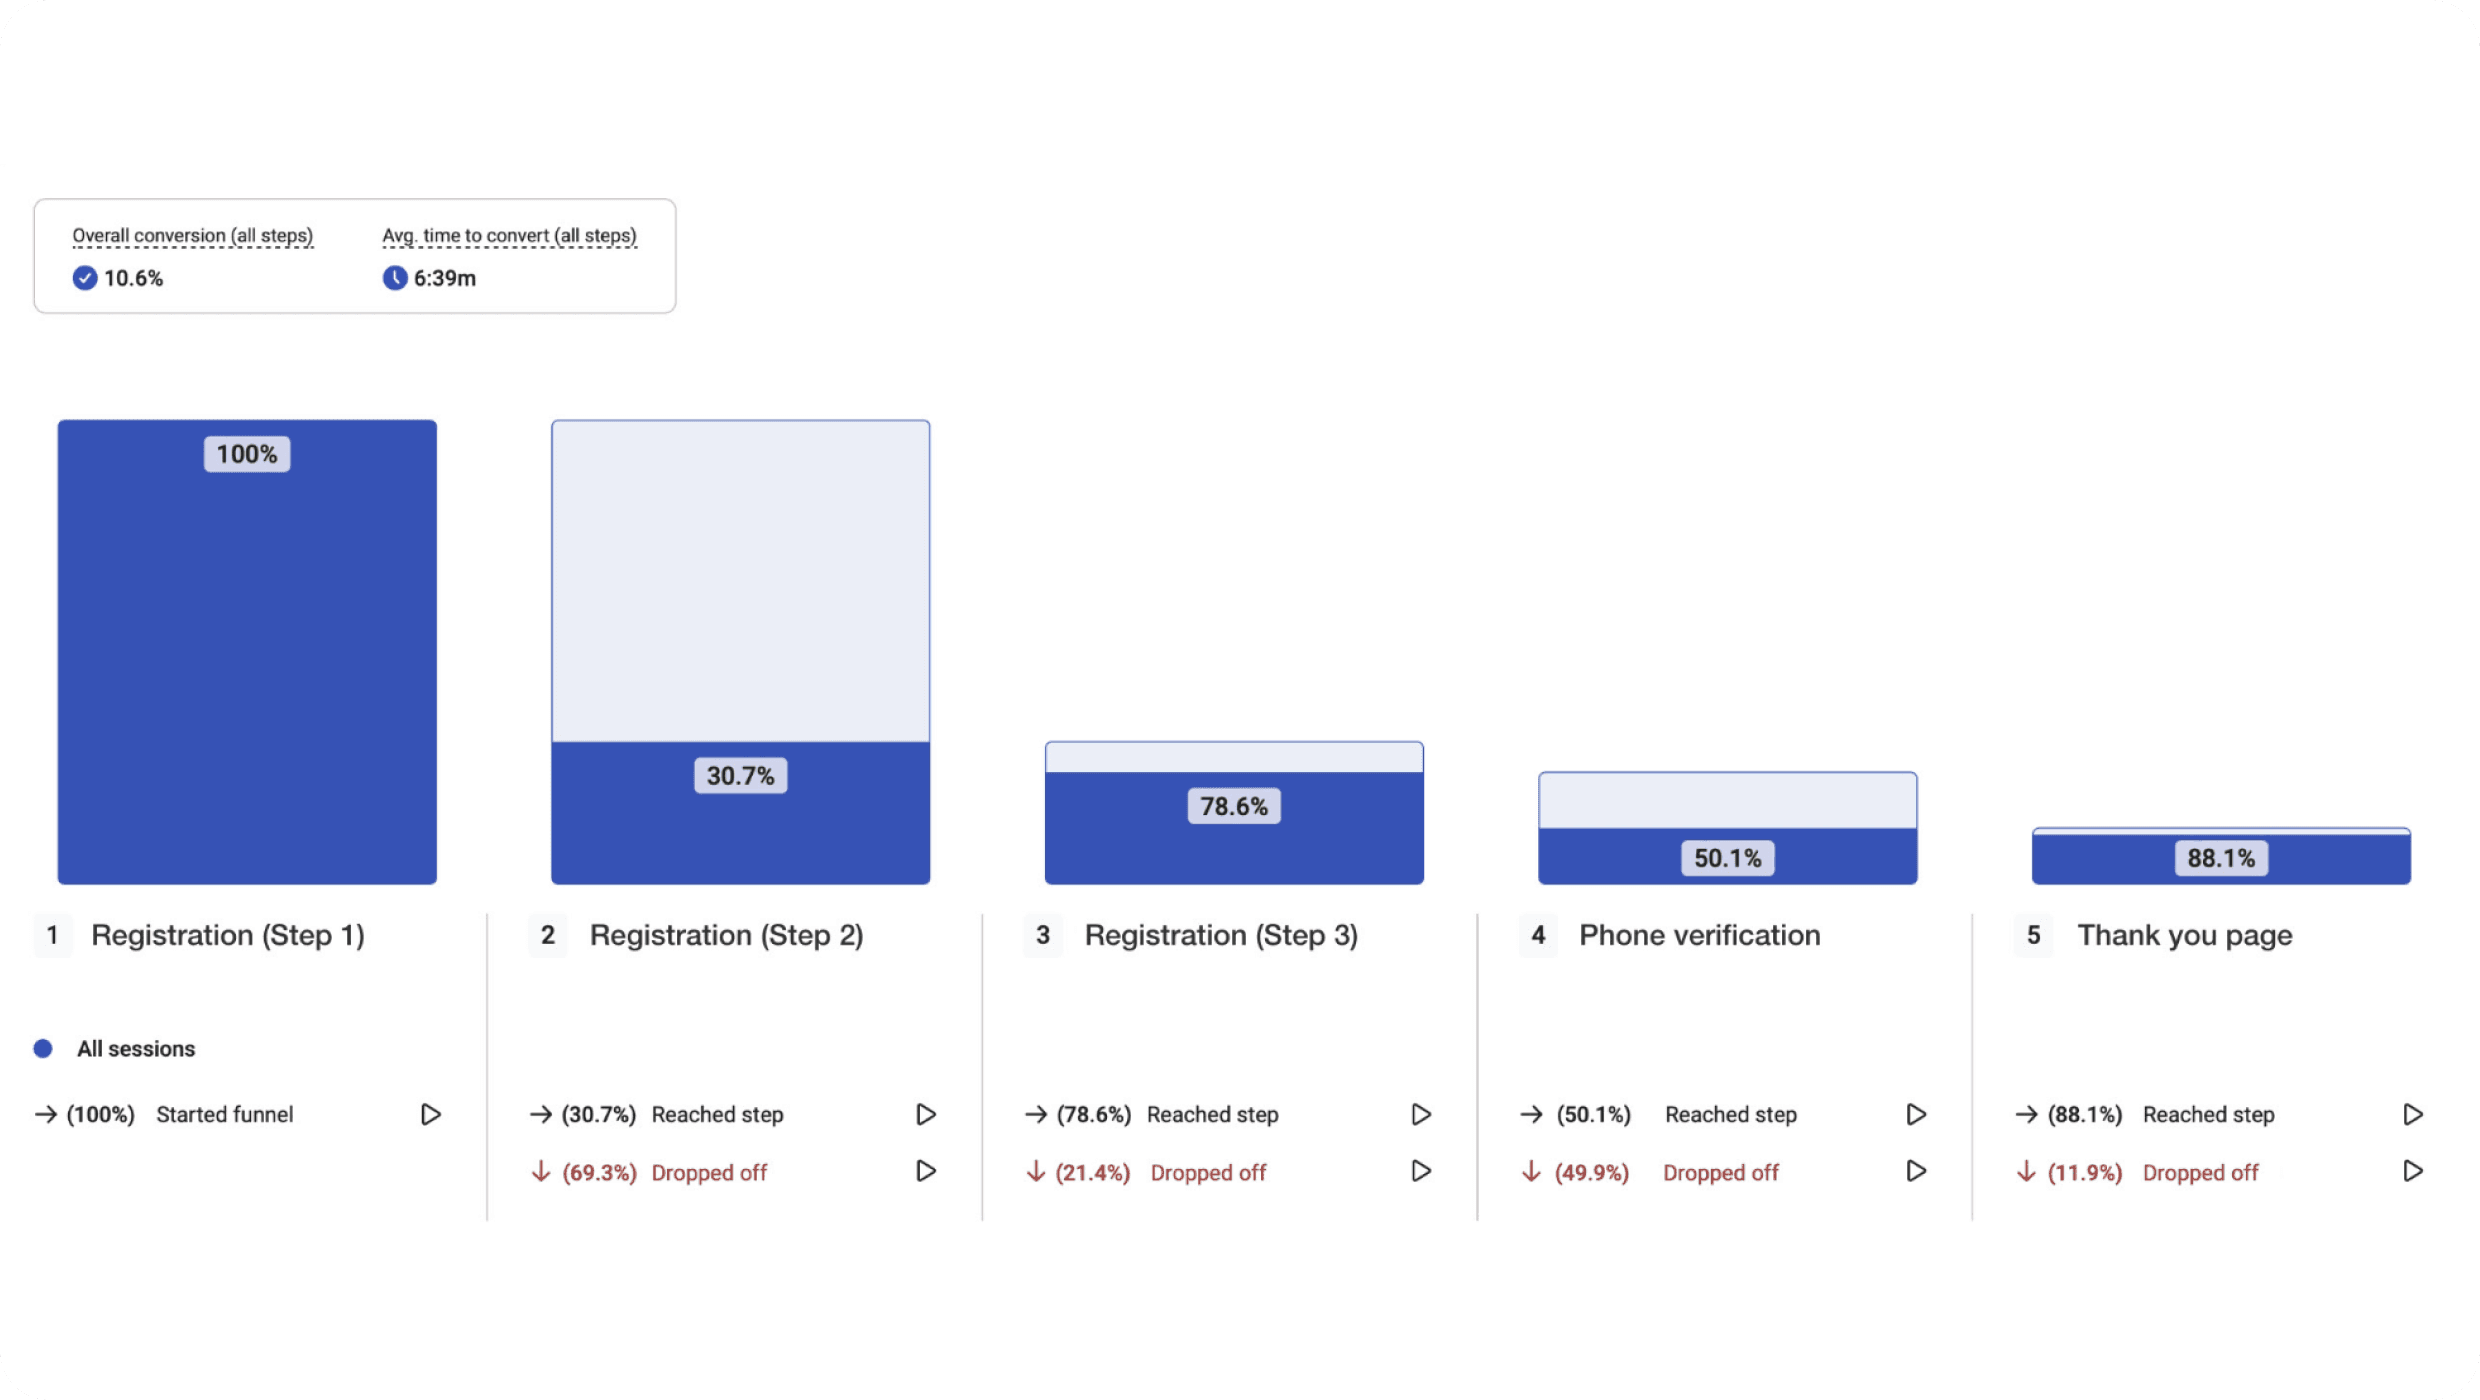The height and width of the screenshot is (1400, 2480).
Task: Play sessions that reached Thank you page
Action: [x=2412, y=1114]
